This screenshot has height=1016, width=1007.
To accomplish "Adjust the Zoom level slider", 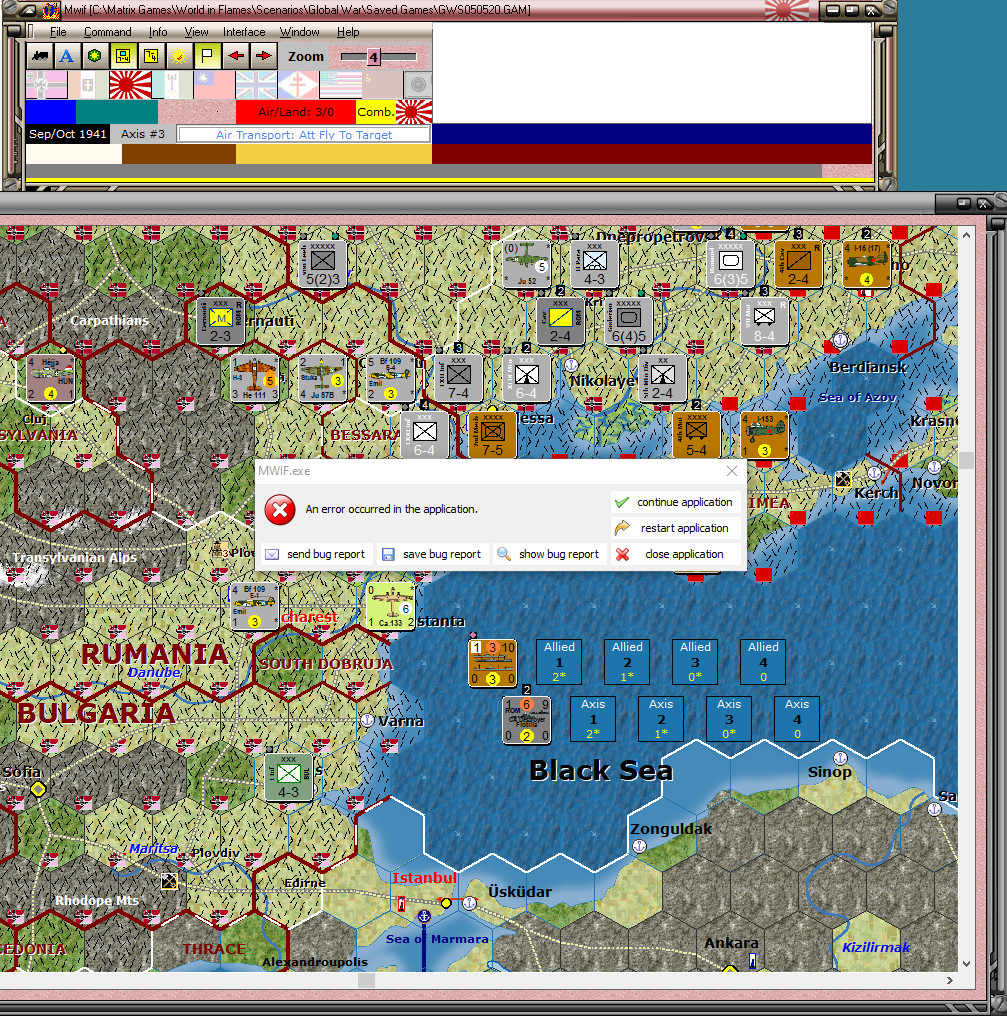I will click(375, 56).
